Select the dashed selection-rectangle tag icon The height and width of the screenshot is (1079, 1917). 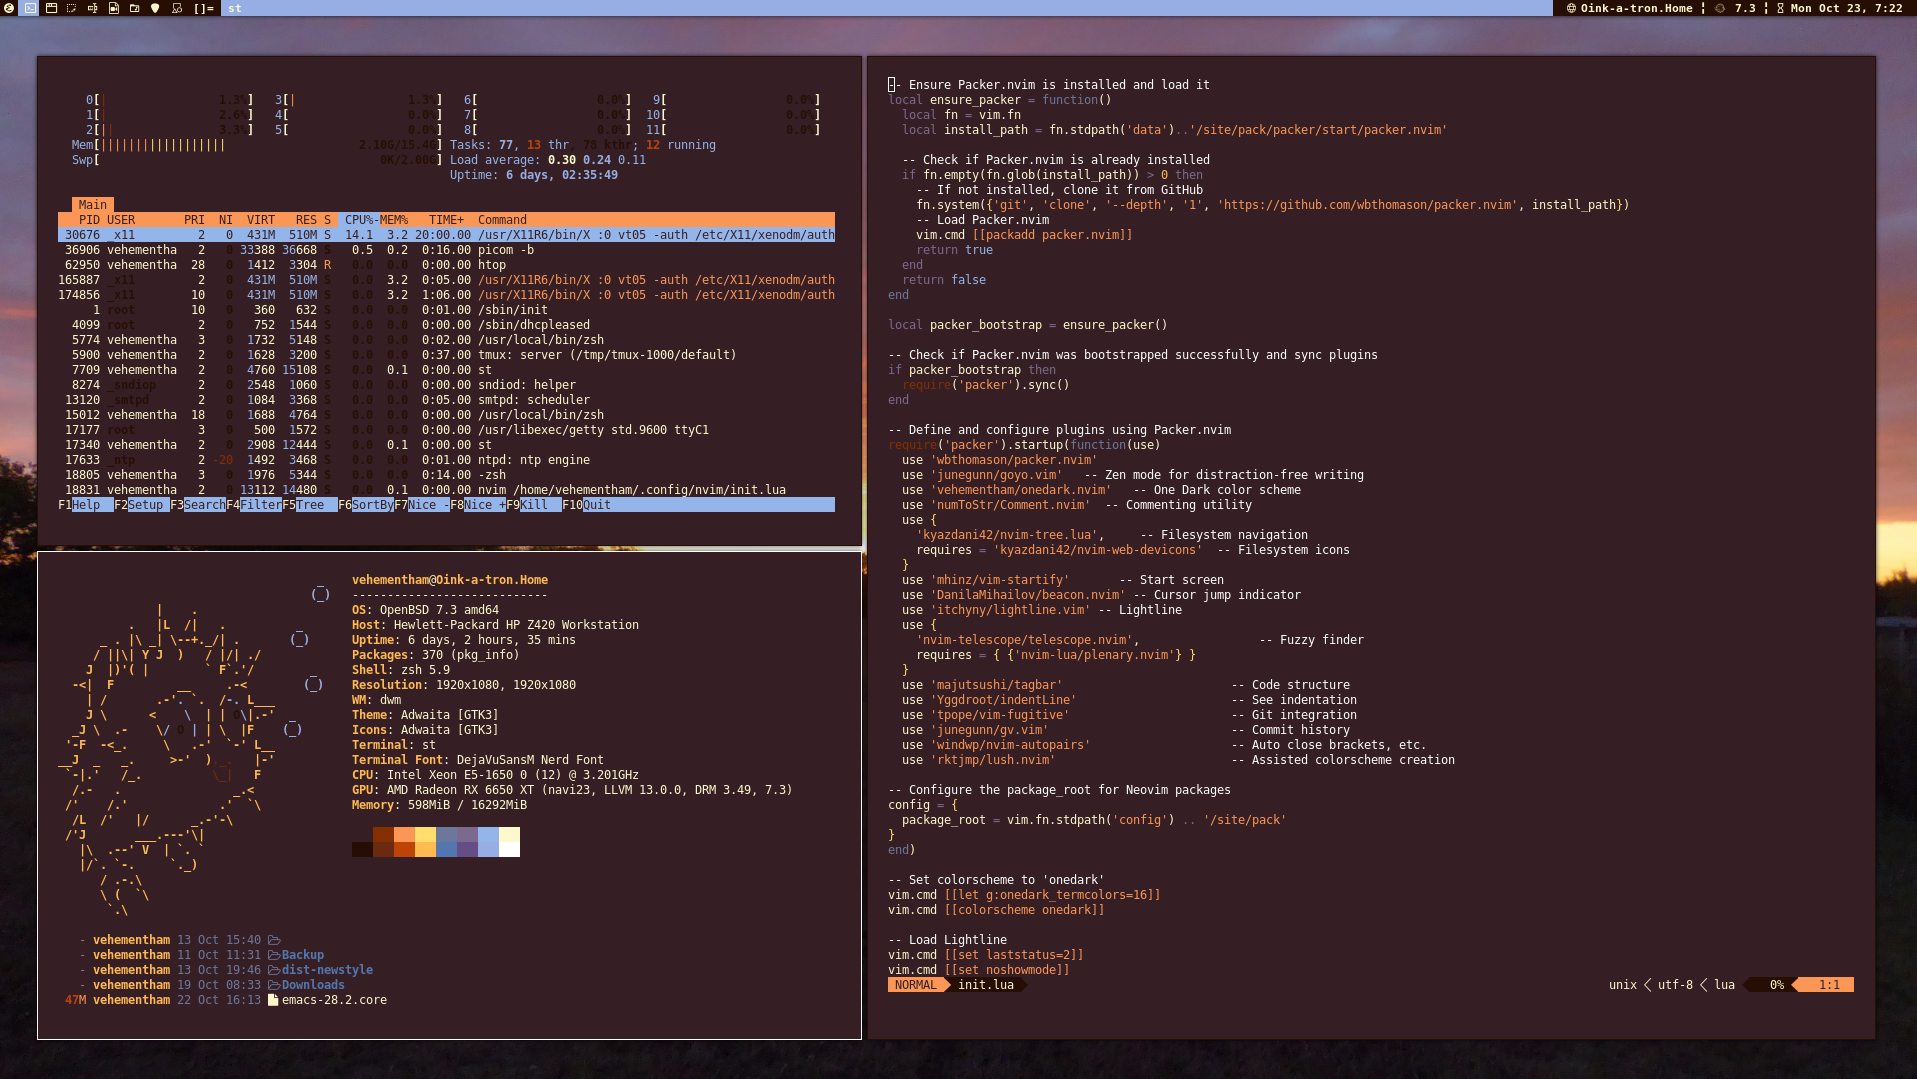(x=71, y=8)
